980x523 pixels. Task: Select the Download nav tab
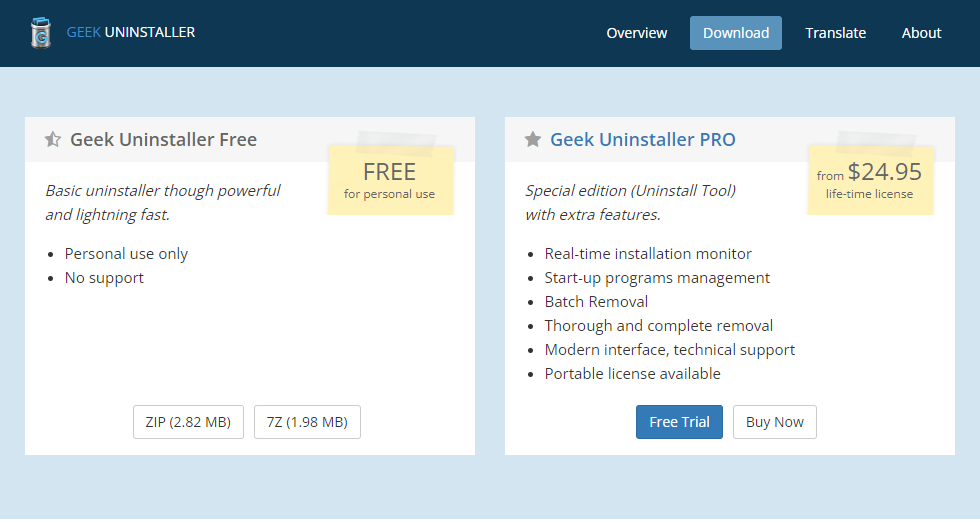click(x=736, y=33)
